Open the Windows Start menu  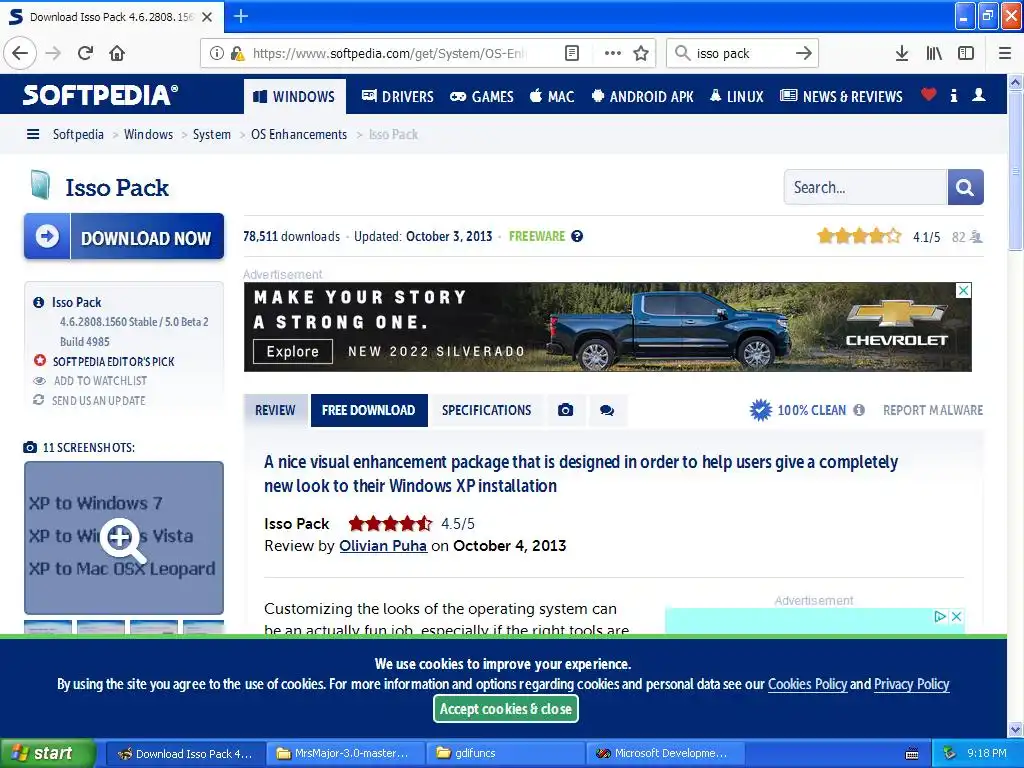click(x=46, y=753)
